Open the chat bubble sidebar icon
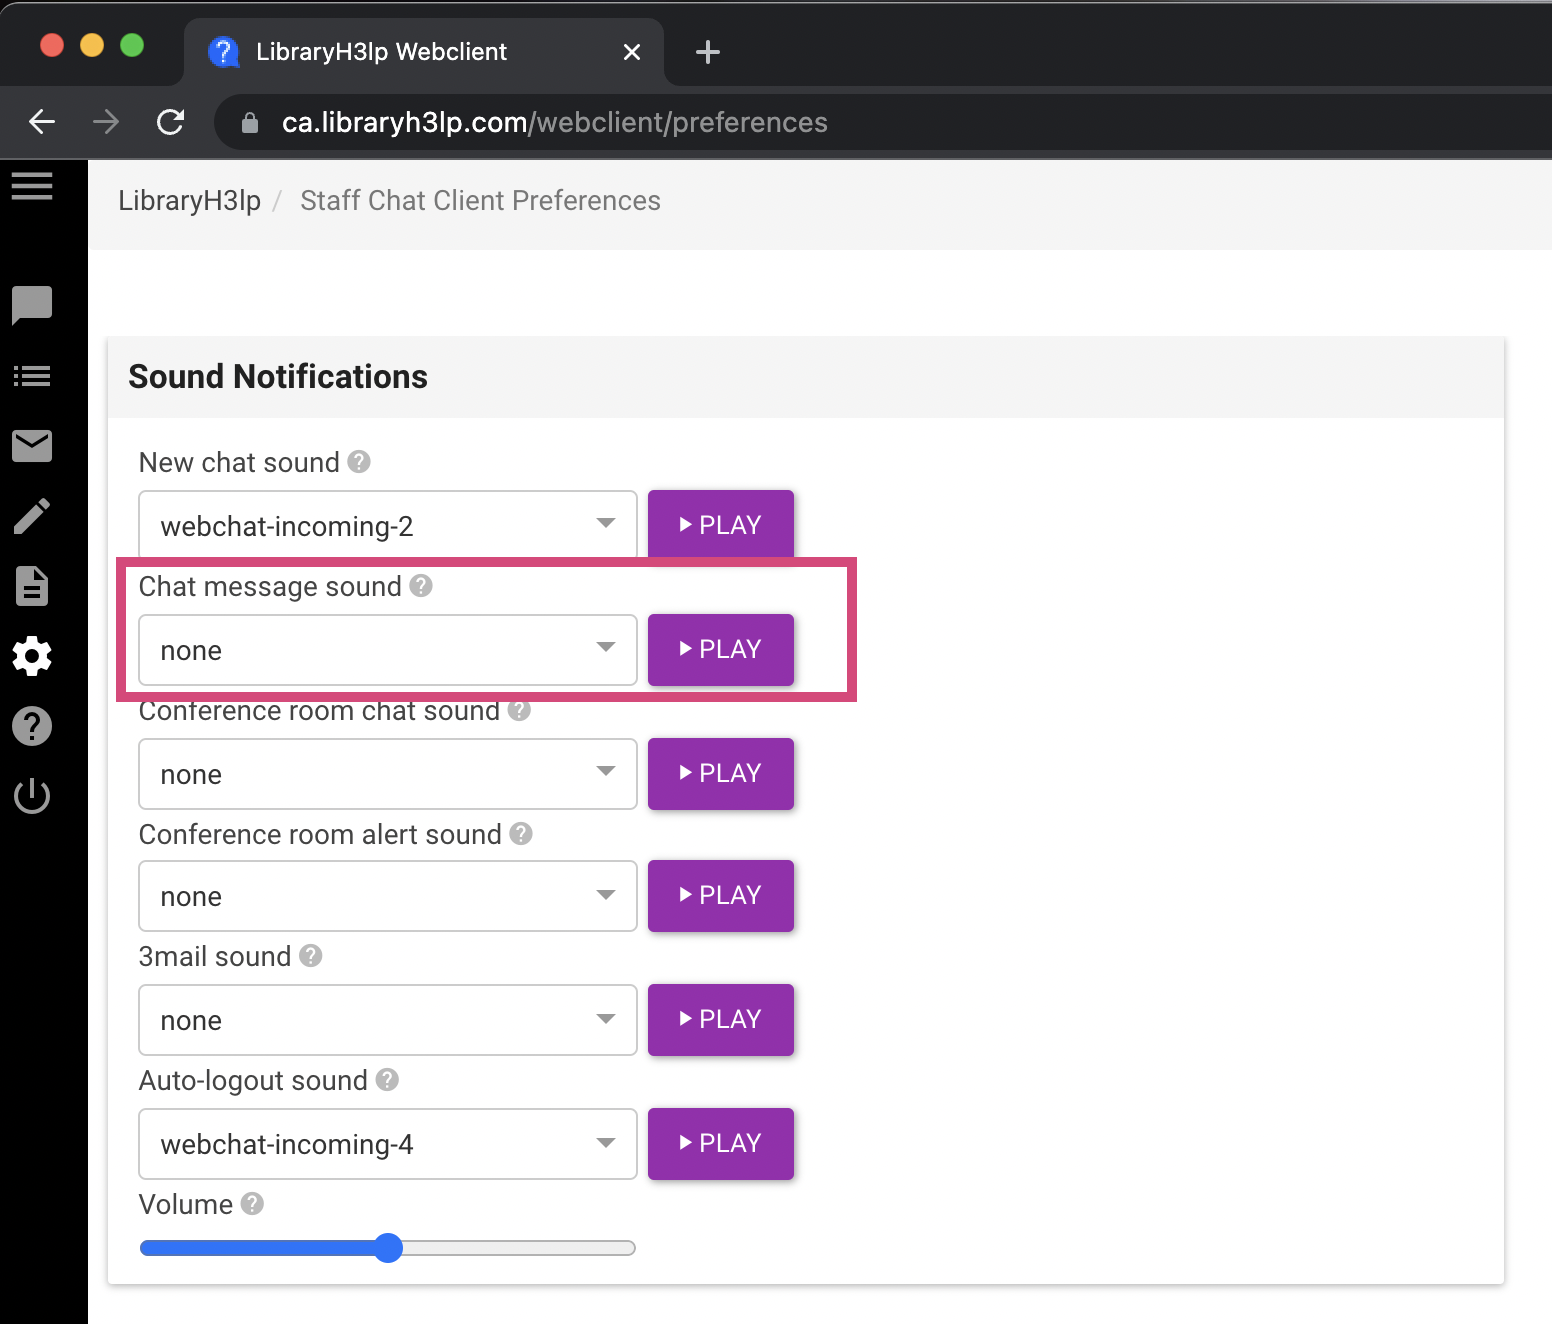1552x1324 pixels. [x=32, y=305]
